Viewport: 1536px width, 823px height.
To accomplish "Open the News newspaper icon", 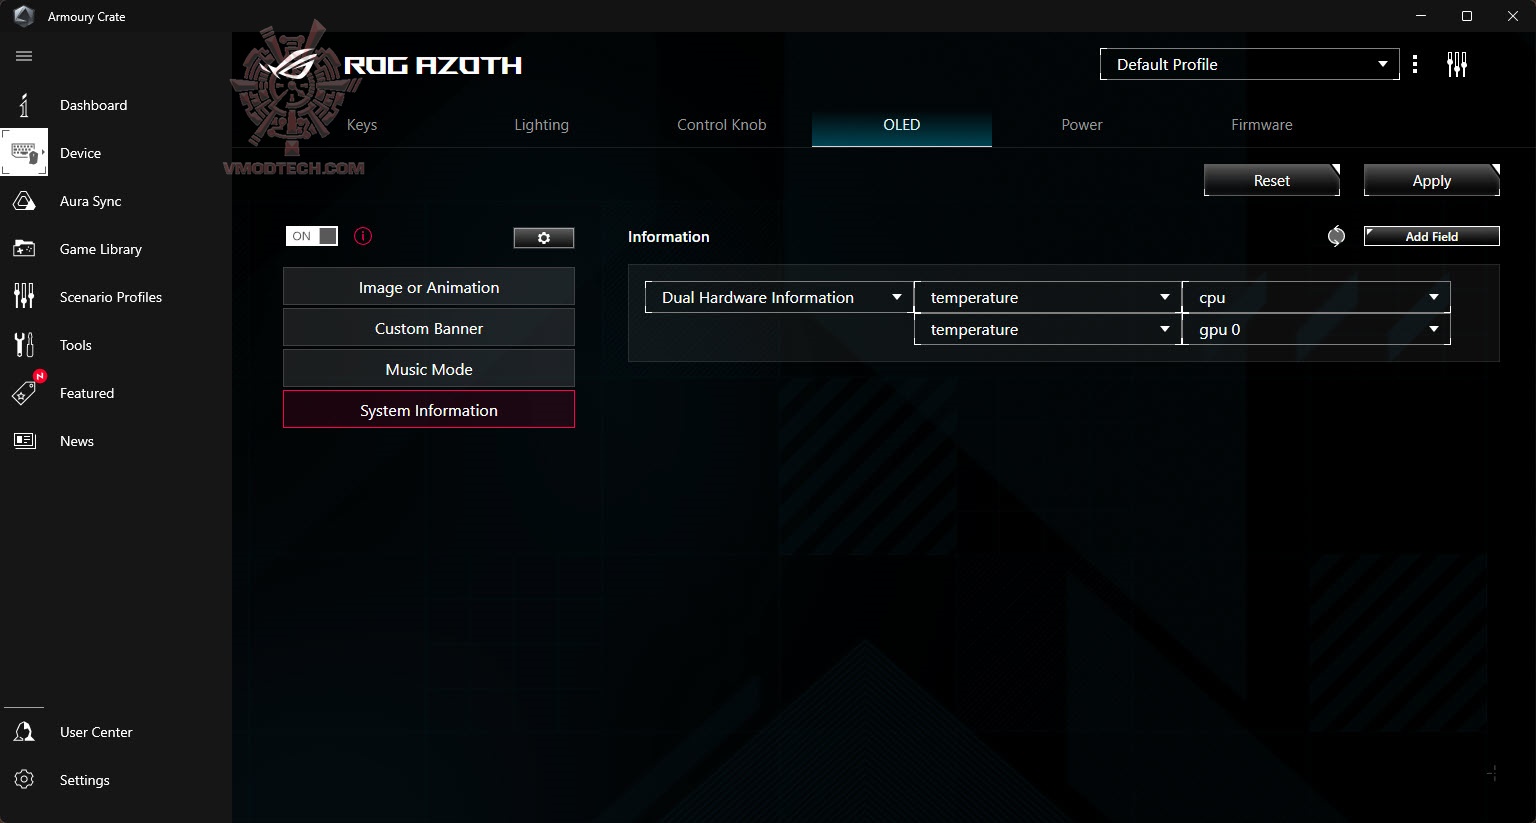I will 24,441.
